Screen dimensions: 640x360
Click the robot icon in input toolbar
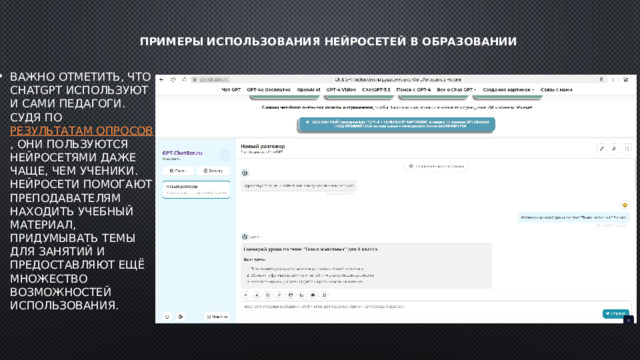pyautogui.click(x=313, y=295)
